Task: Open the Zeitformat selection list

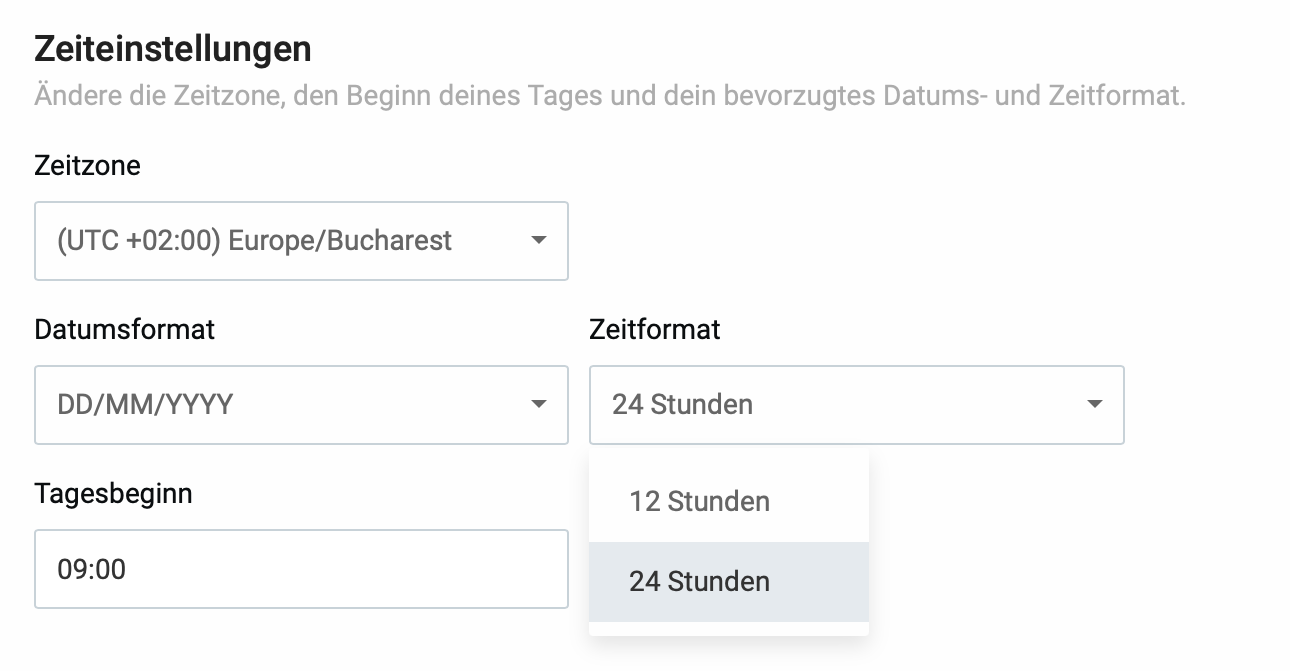Action: point(857,405)
